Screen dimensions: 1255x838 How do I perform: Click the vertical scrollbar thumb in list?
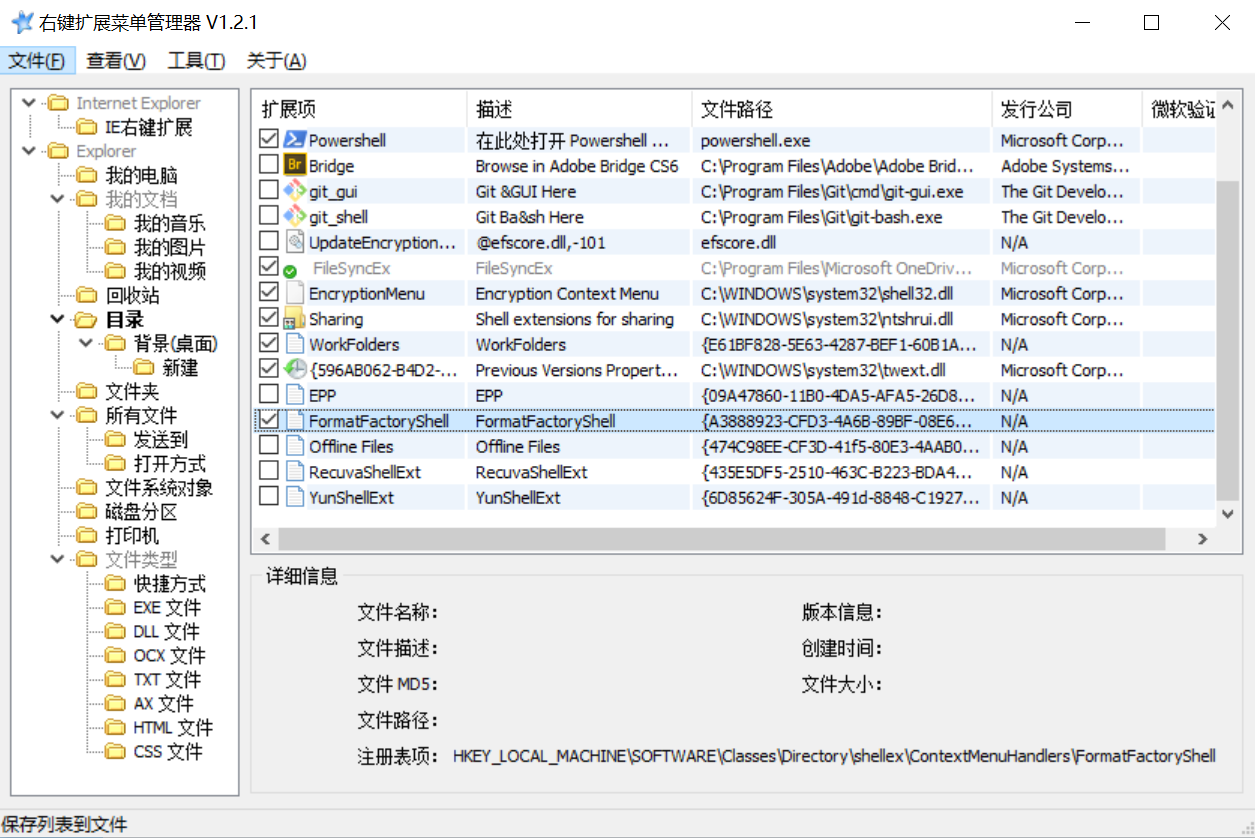click(x=1229, y=340)
